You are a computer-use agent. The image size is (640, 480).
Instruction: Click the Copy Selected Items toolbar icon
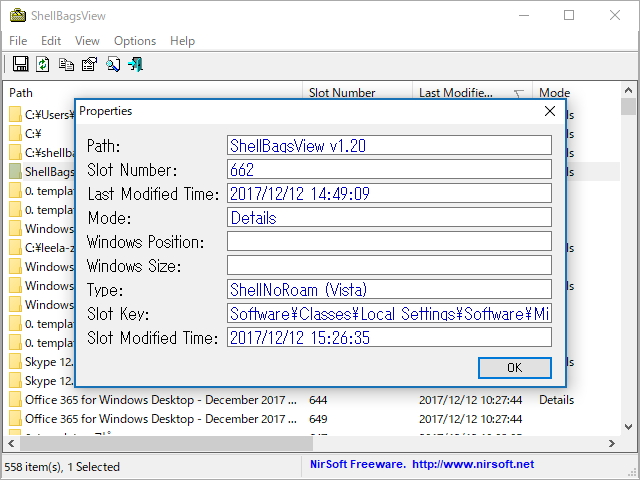(66, 64)
